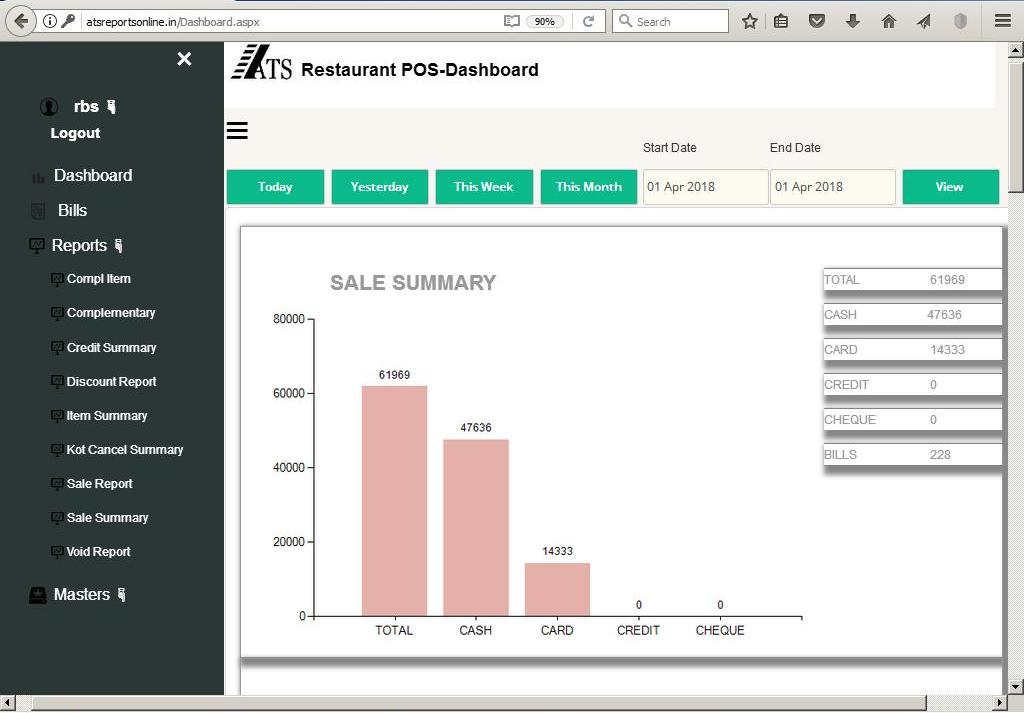The width and height of the screenshot is (1024, 713).
Task: Click the Start Date field
Action: (705, 187)
